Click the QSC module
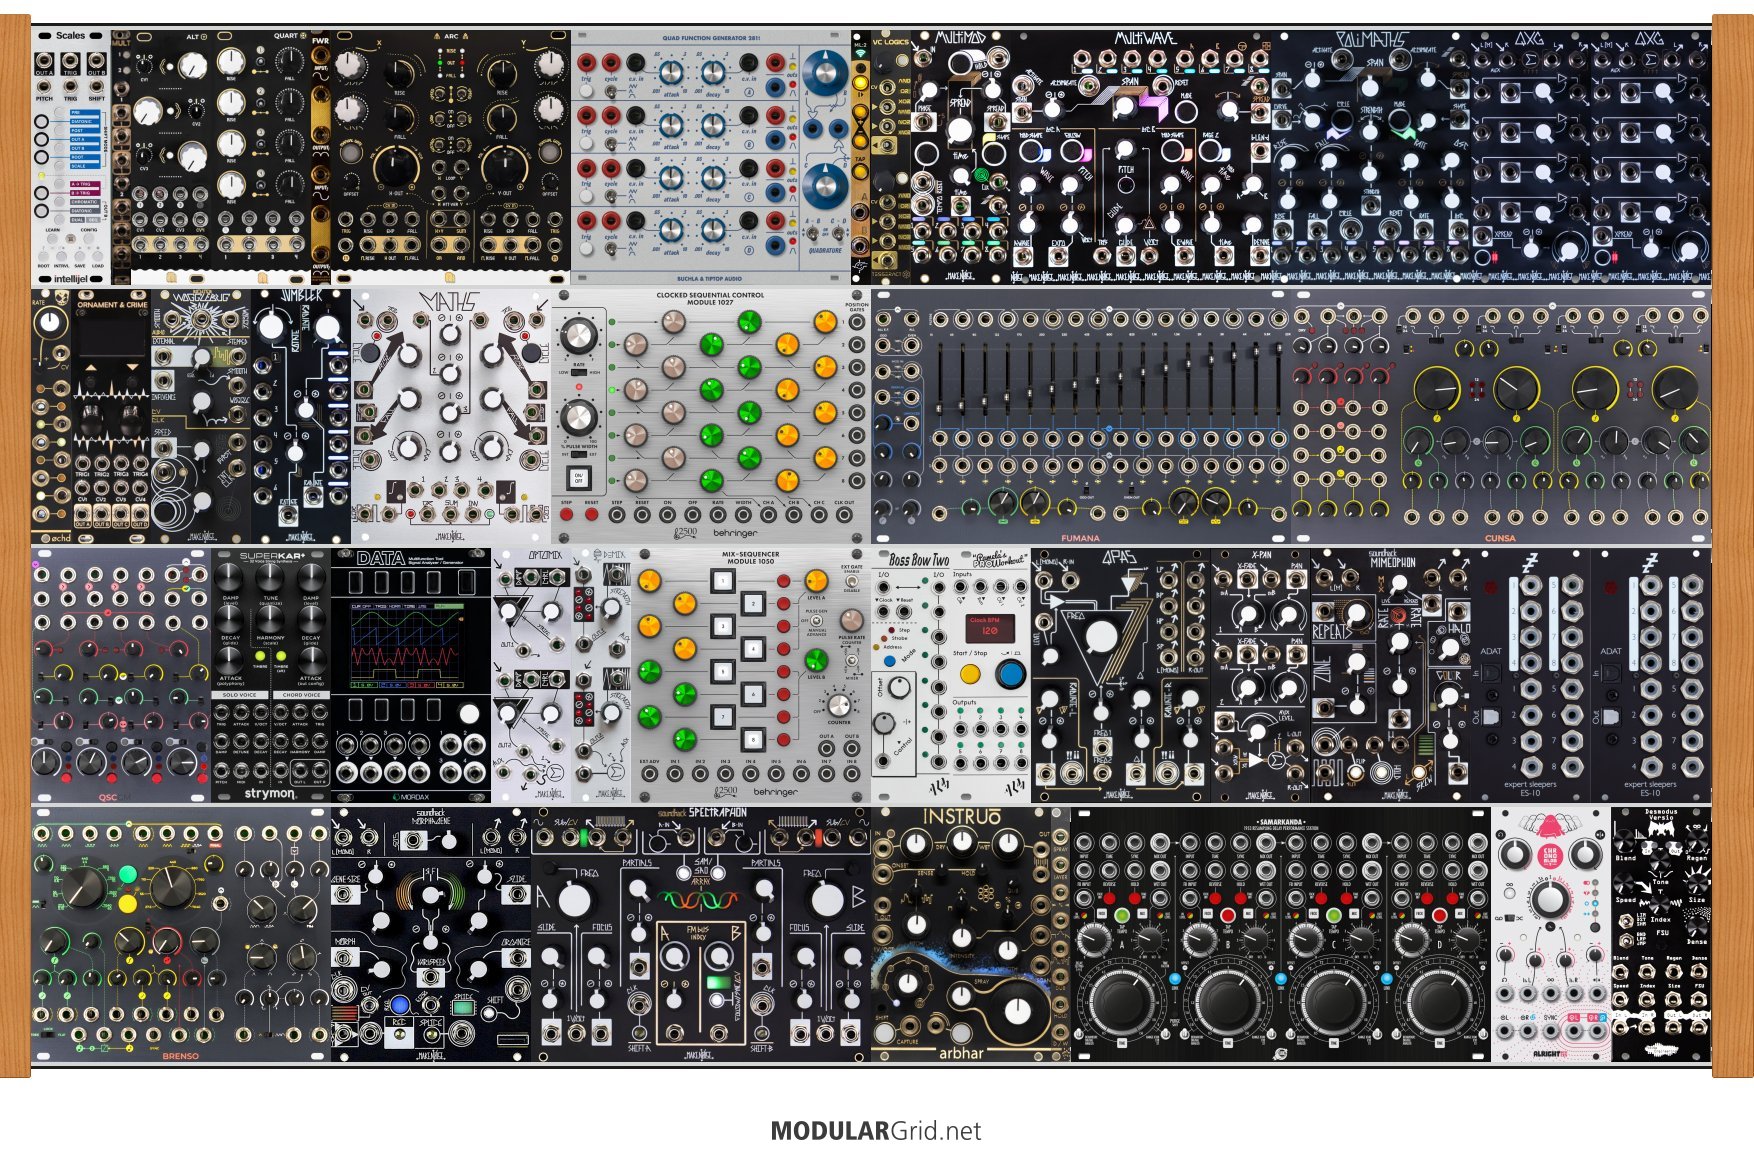 pos(121,675)
